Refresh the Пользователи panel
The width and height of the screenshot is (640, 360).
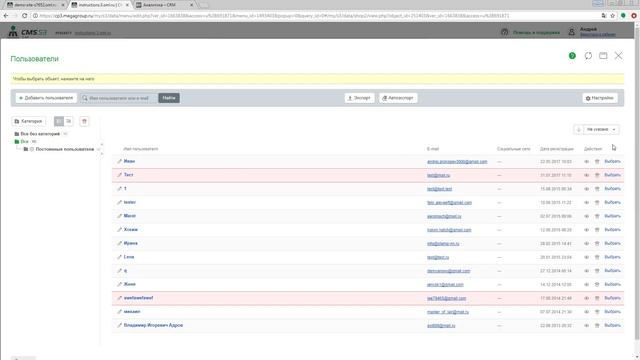pyautogui.click(x=588, y=56)
